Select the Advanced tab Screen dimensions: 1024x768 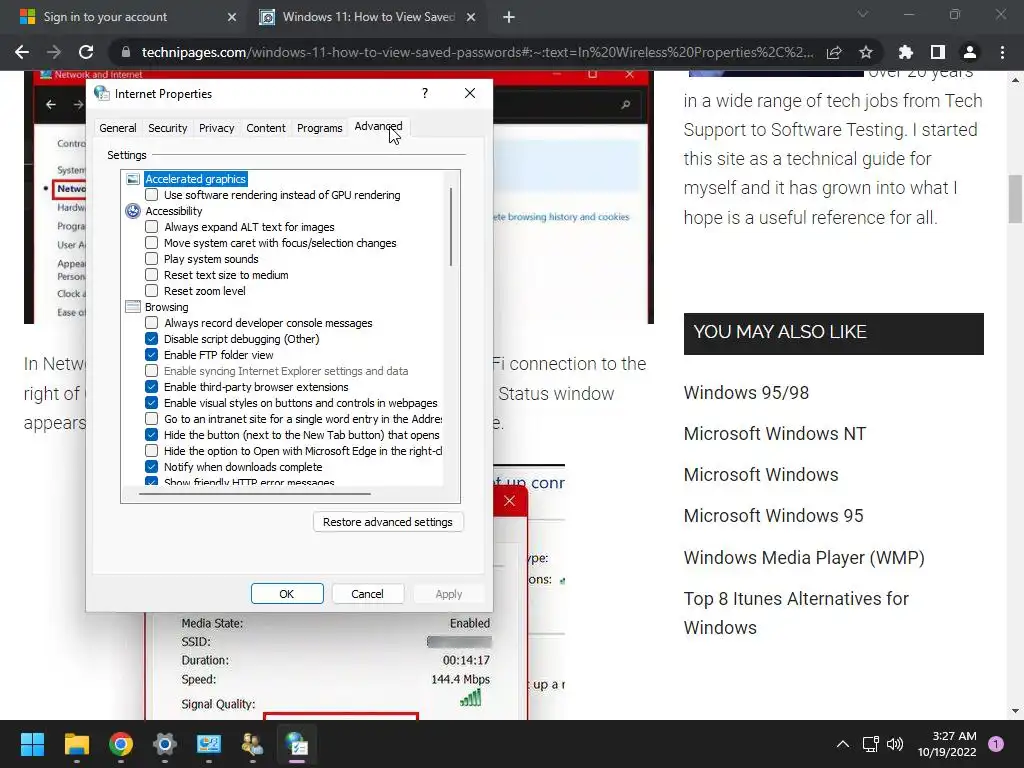tap(378, 127)
